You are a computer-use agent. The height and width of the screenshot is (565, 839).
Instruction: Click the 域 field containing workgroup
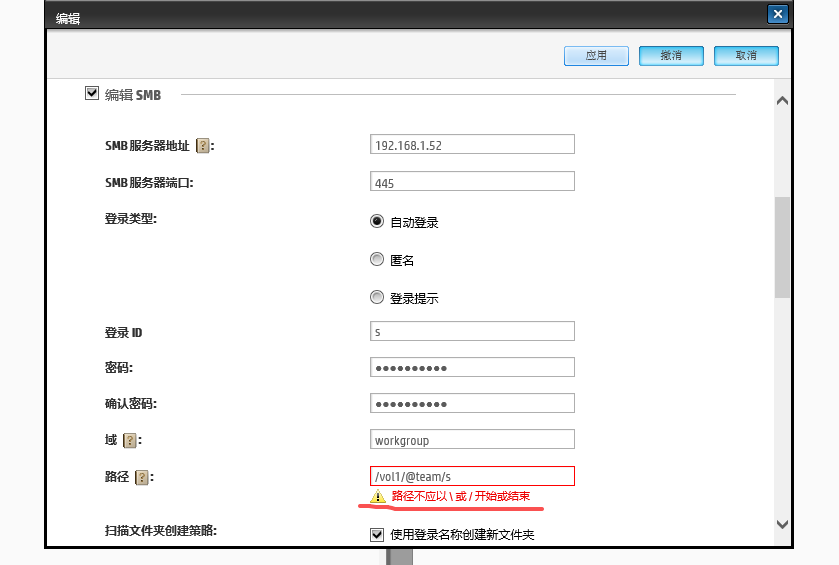(472, 439)
